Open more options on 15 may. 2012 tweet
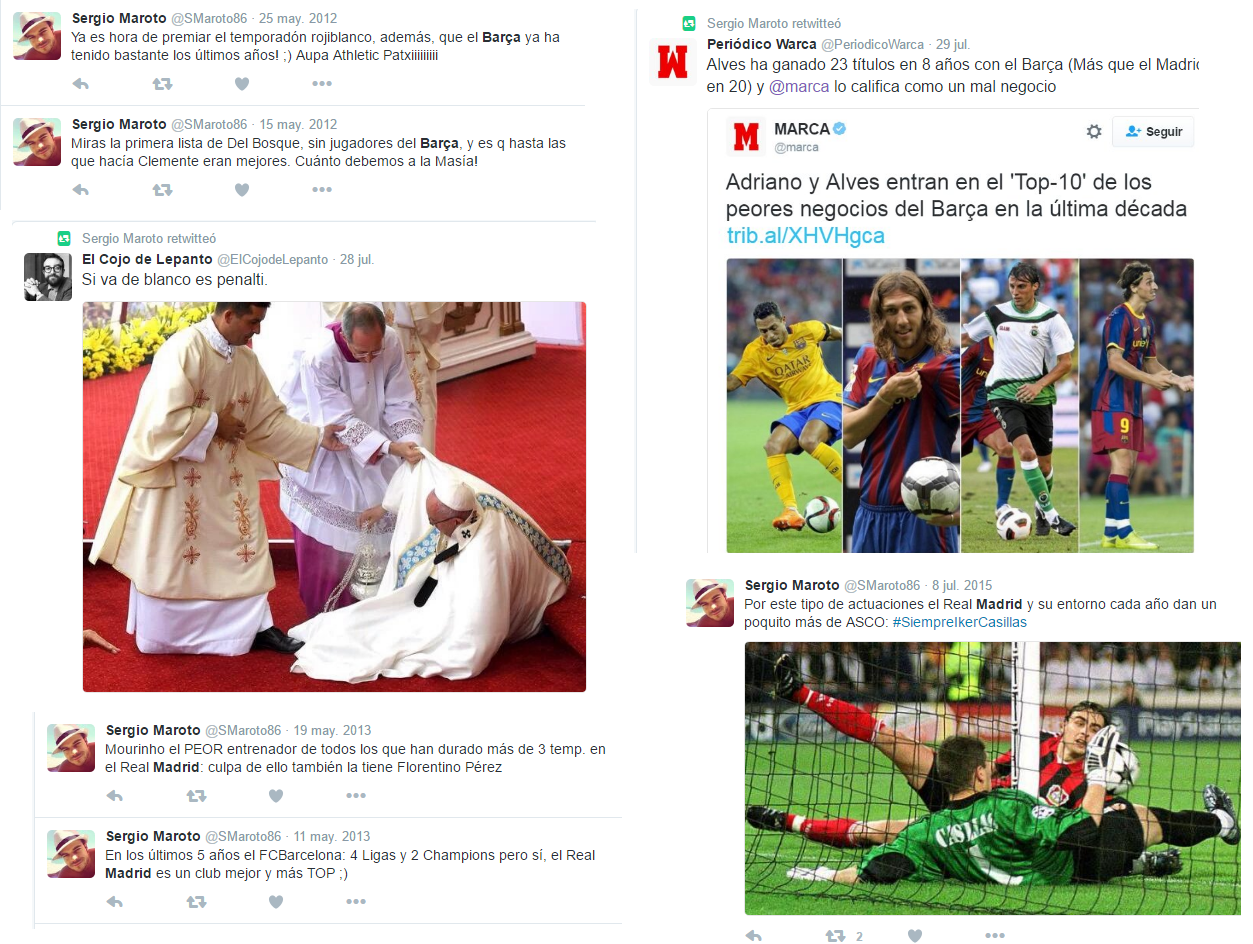Screen dimensions: 1253x944 pos(322,189)
